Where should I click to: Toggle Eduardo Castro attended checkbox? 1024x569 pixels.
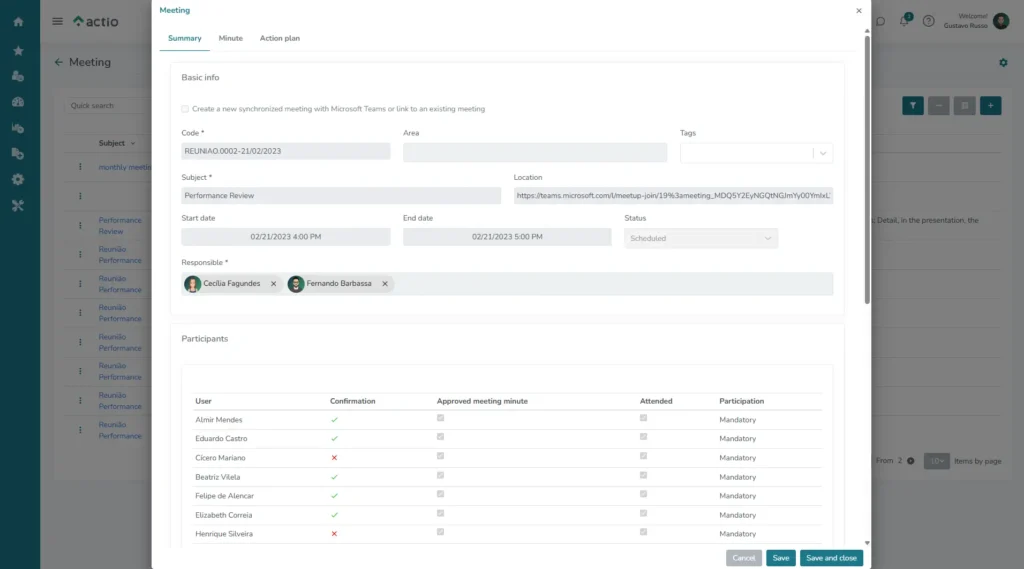point(643,436)
